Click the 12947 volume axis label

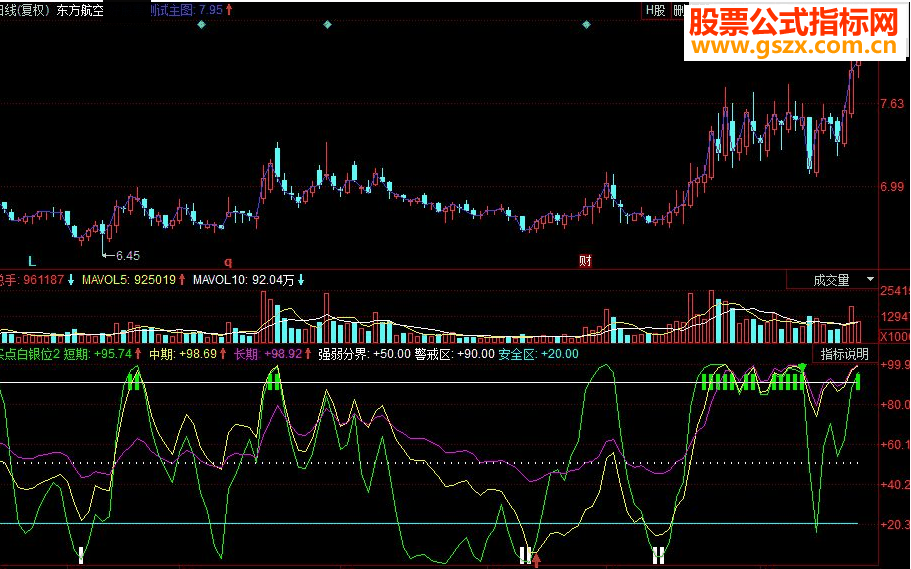coord(895,317)
